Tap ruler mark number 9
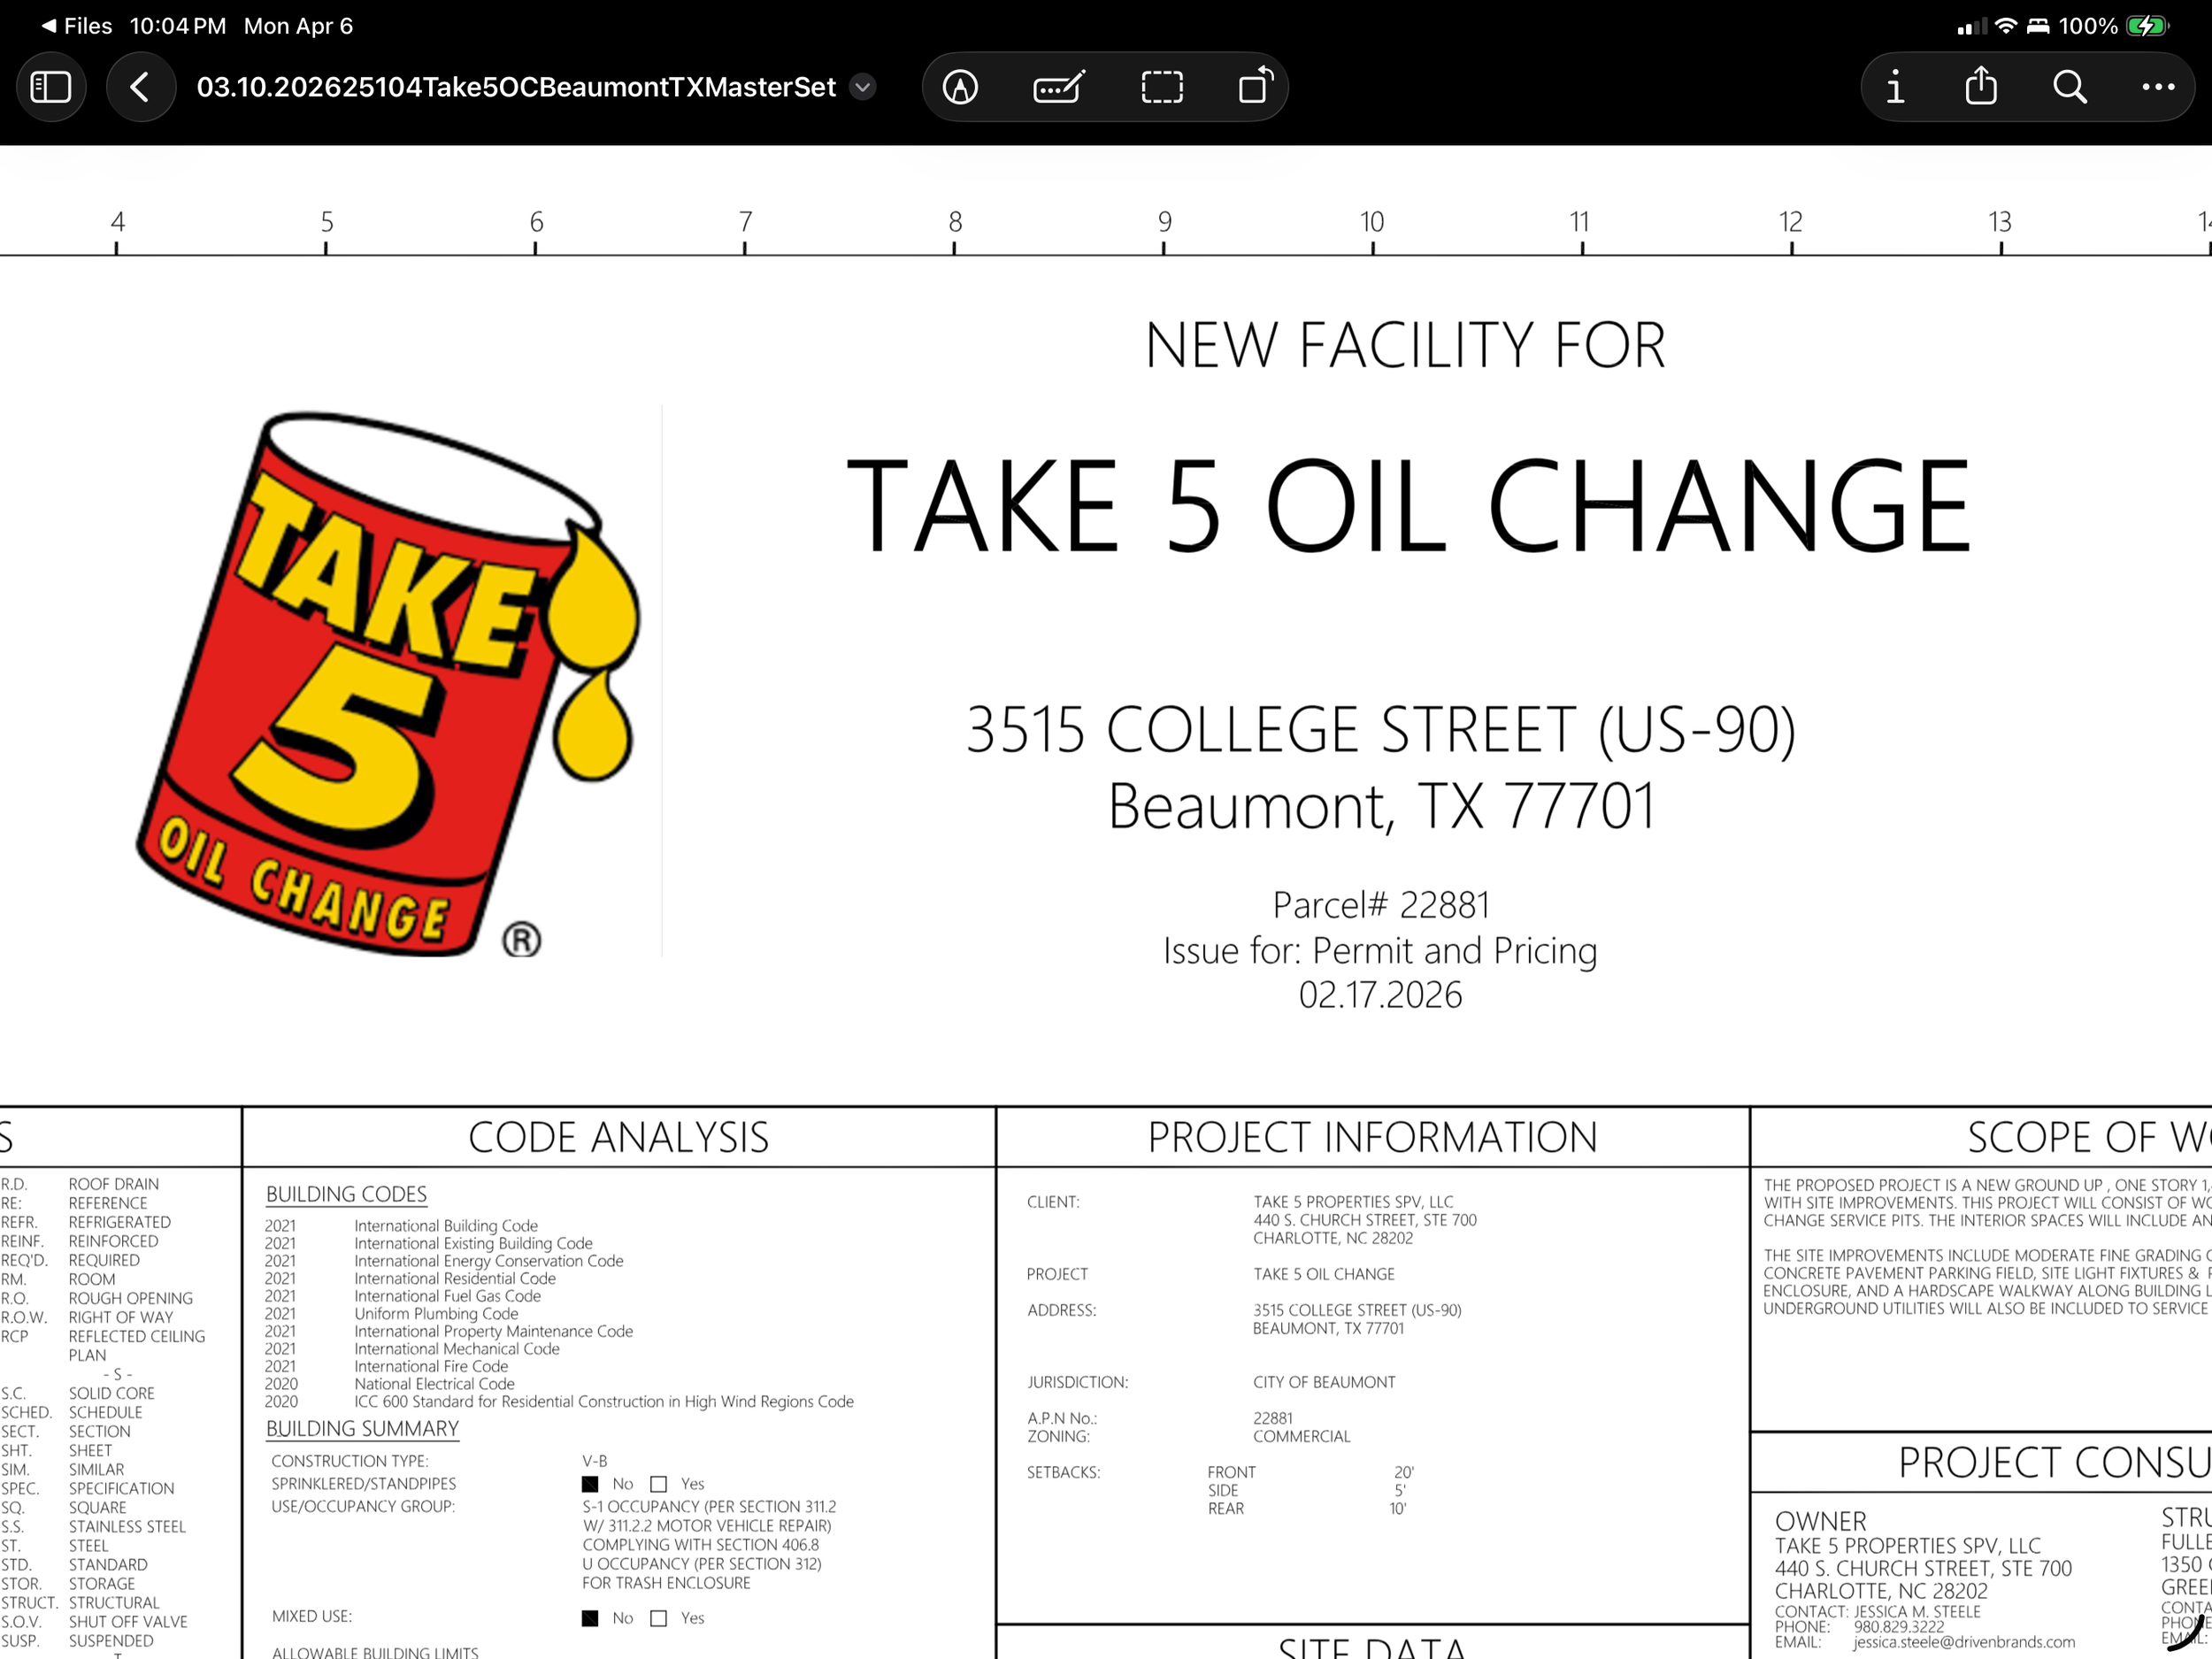Image resolution: width=2212 pixels, height=1659 pixels. (x=1164, y=222)
